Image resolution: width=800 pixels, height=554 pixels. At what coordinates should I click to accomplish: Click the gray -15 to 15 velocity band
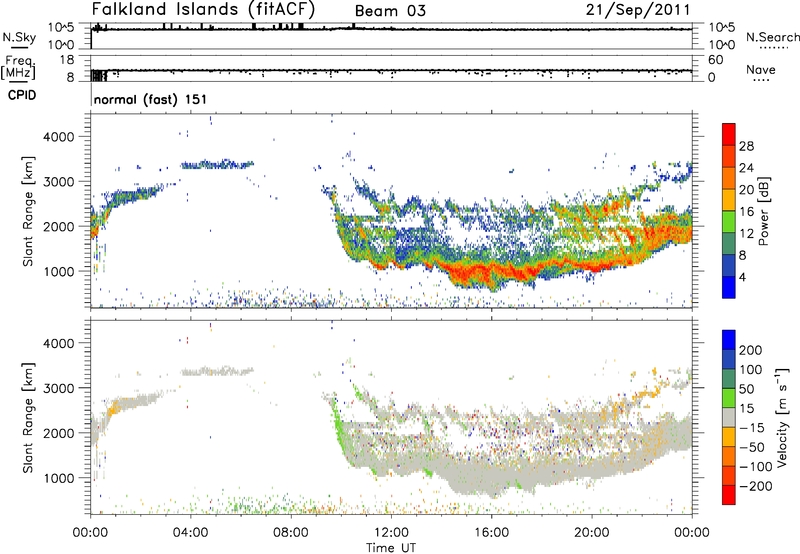click(729, 417)
